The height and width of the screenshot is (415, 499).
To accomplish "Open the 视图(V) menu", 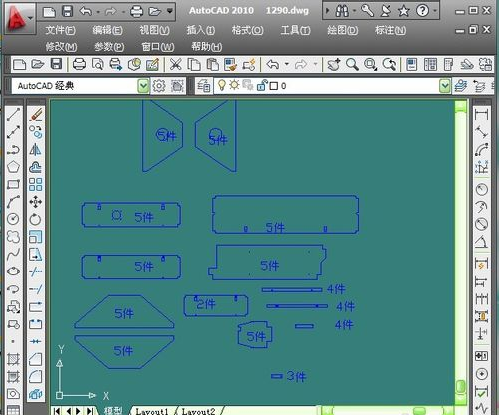I will 154,30.
